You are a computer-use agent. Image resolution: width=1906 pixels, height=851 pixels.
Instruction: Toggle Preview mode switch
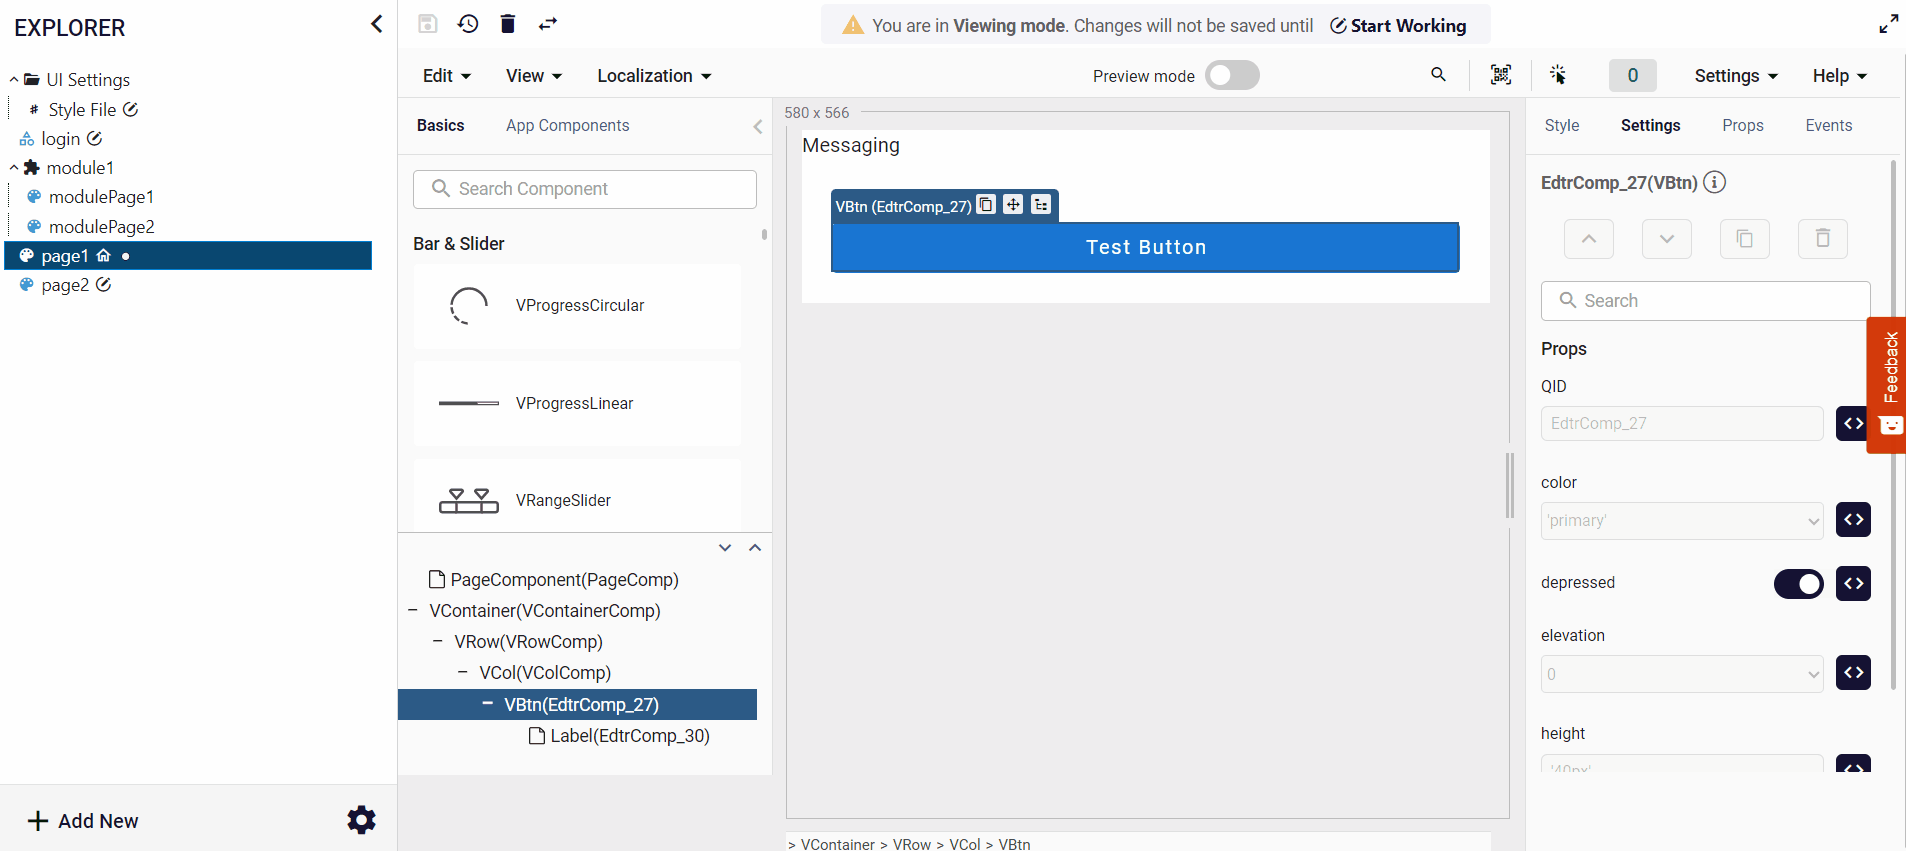click(x=1231, y=76)
